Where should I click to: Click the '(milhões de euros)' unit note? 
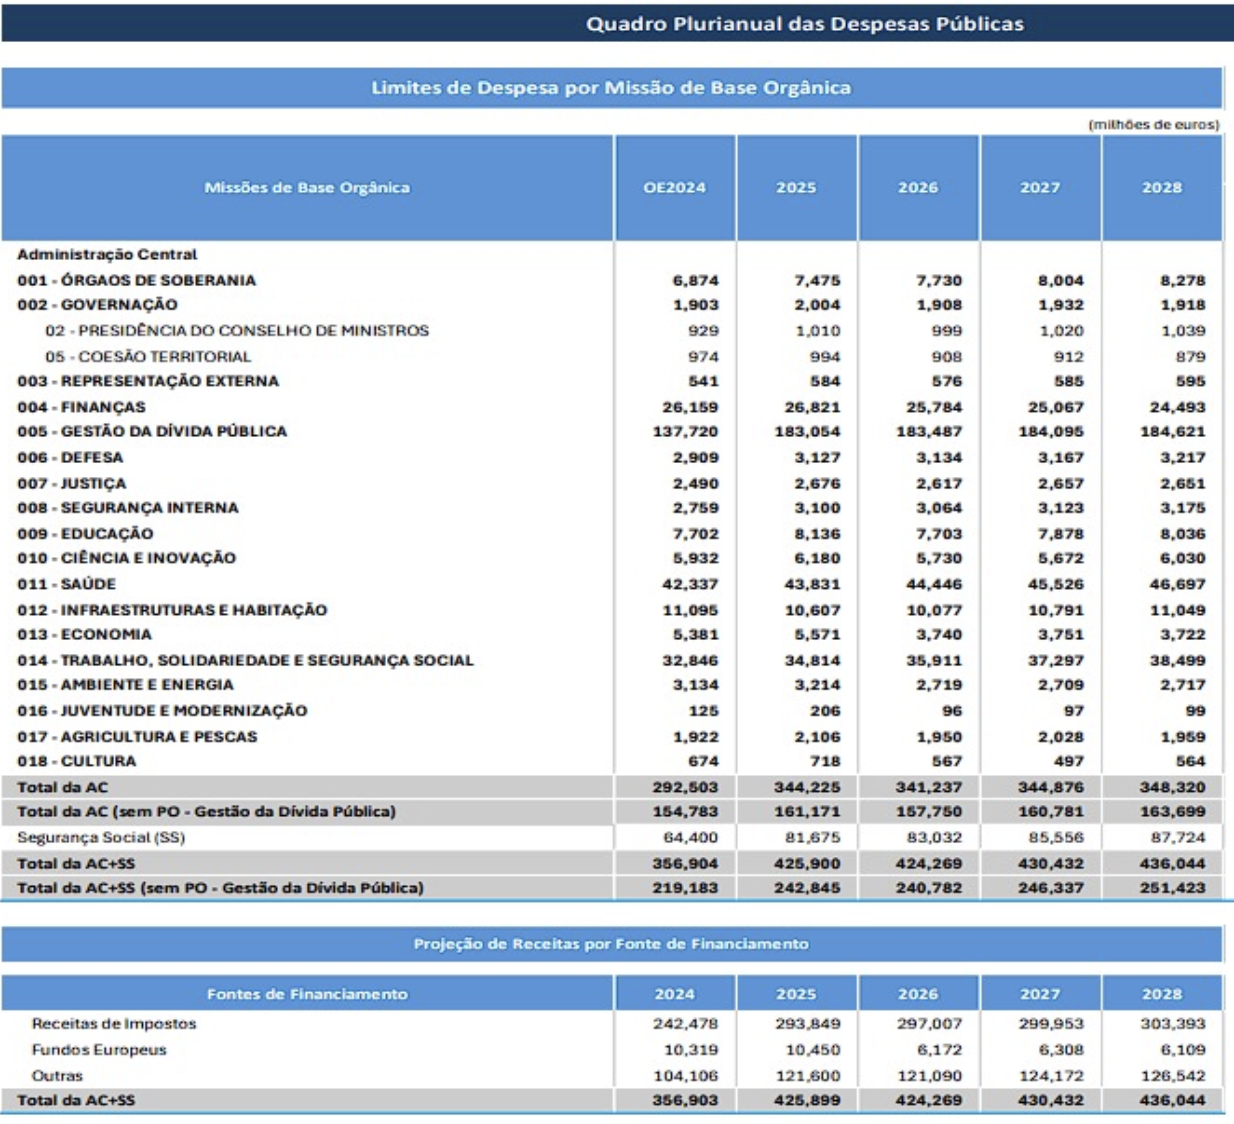pos(1154,125)
